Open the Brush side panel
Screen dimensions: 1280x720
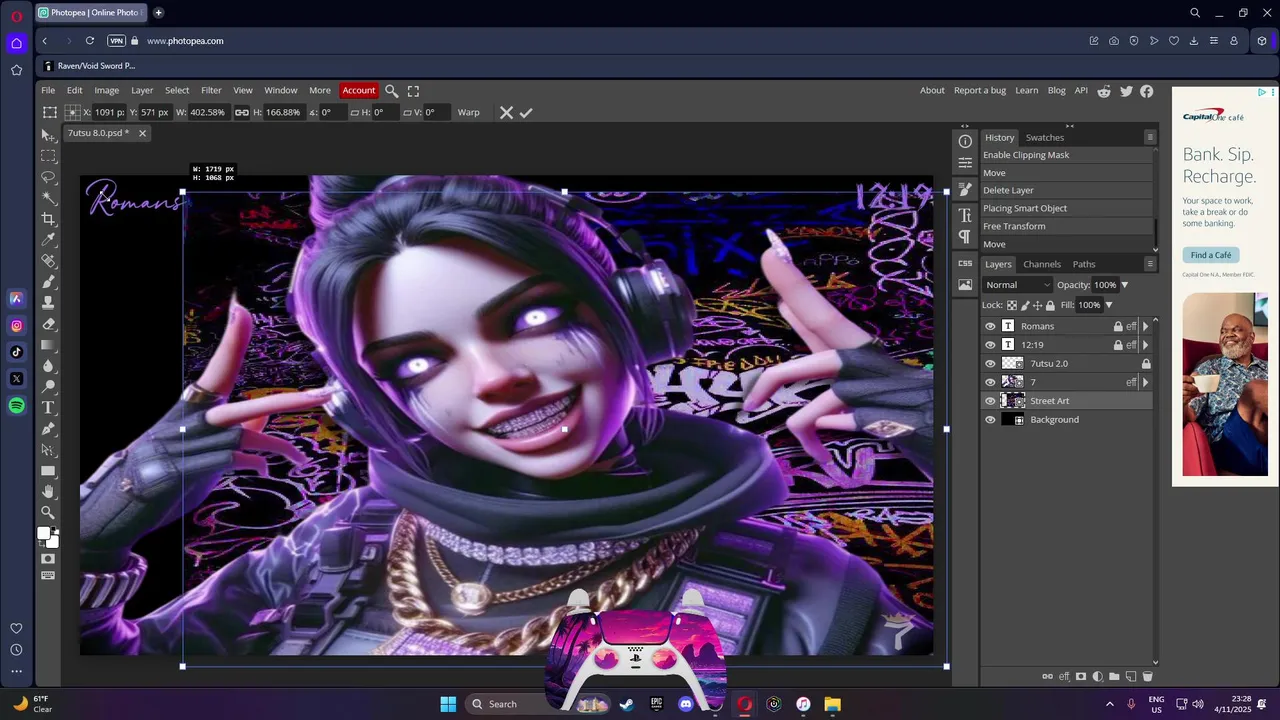click(x=965, y=189)
